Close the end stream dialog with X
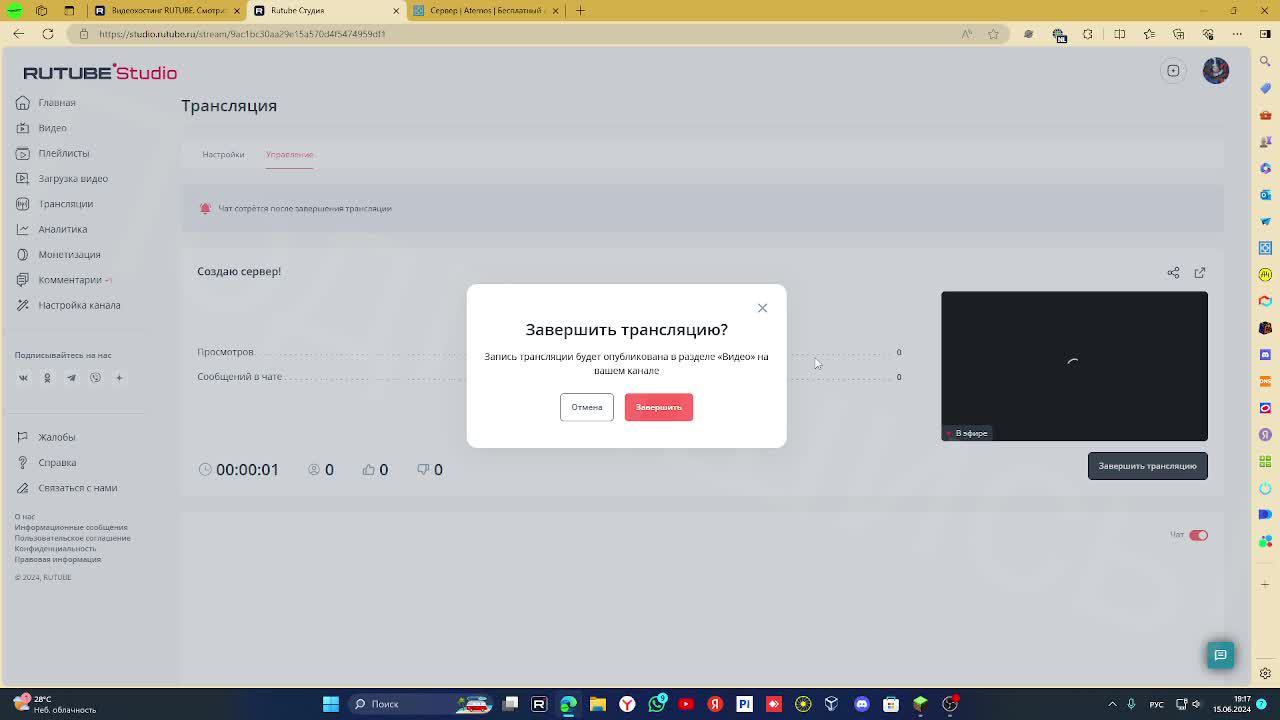Screen dimensions: 1280x720 762,308
